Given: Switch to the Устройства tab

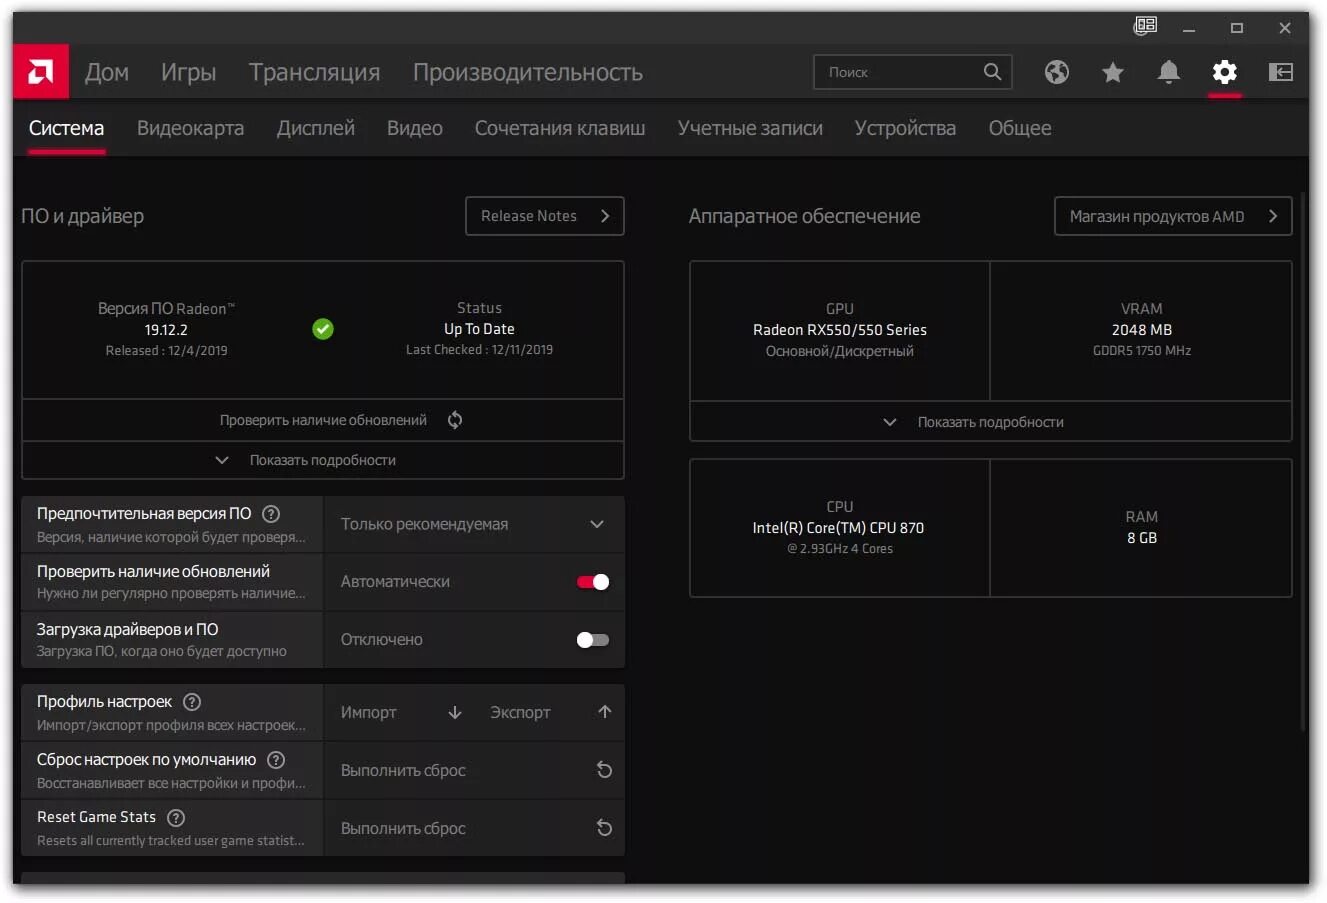Looking at the screenshot, I should [x=905, y=128].
